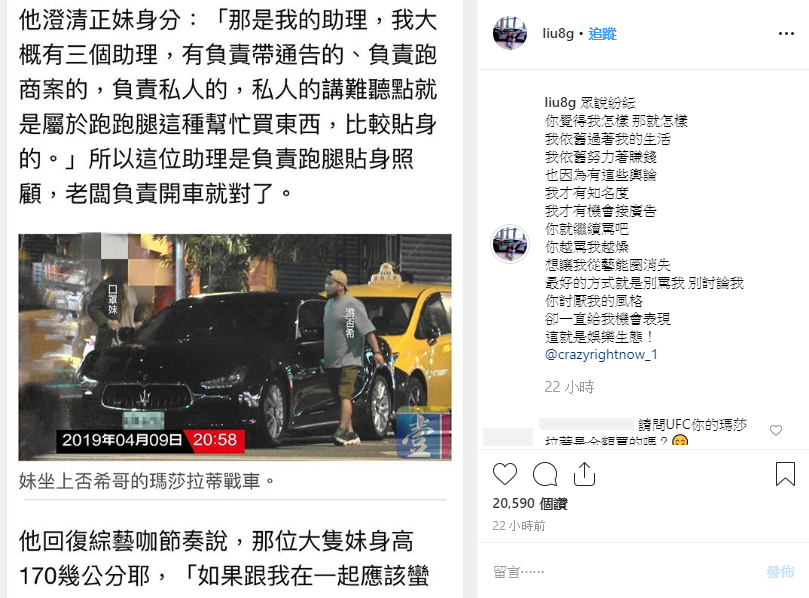Click the 2019年04月09日 date overlay
Viewport: 809px width, 598px height.
122,440
